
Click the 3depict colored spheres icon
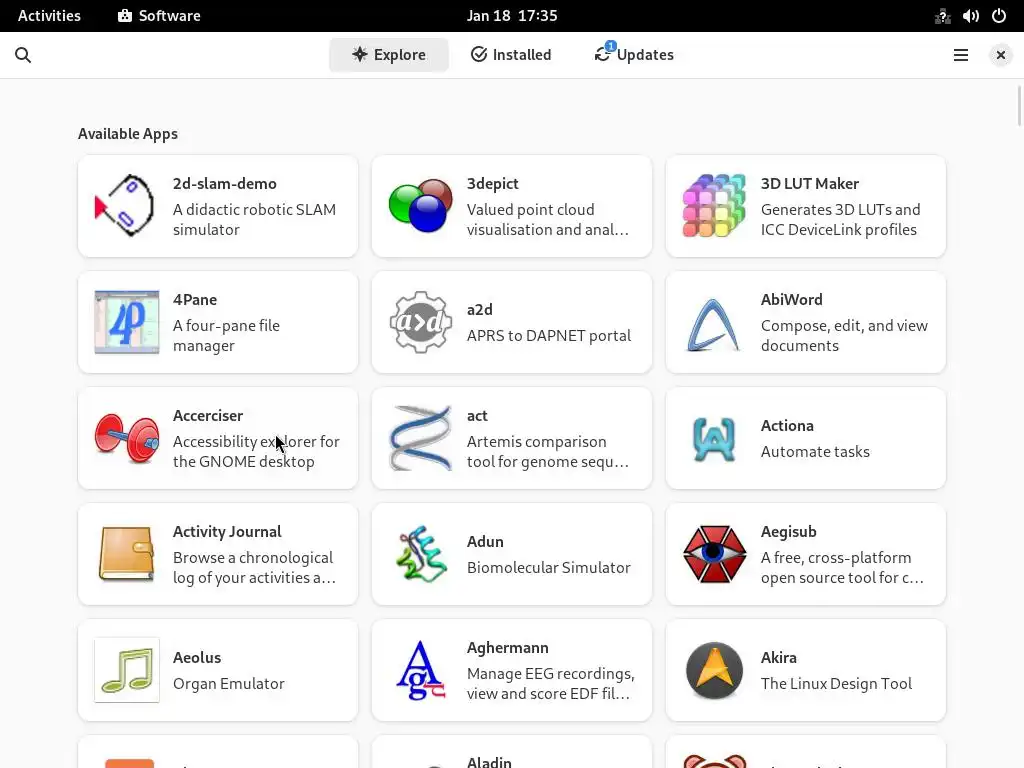point(421,206)
